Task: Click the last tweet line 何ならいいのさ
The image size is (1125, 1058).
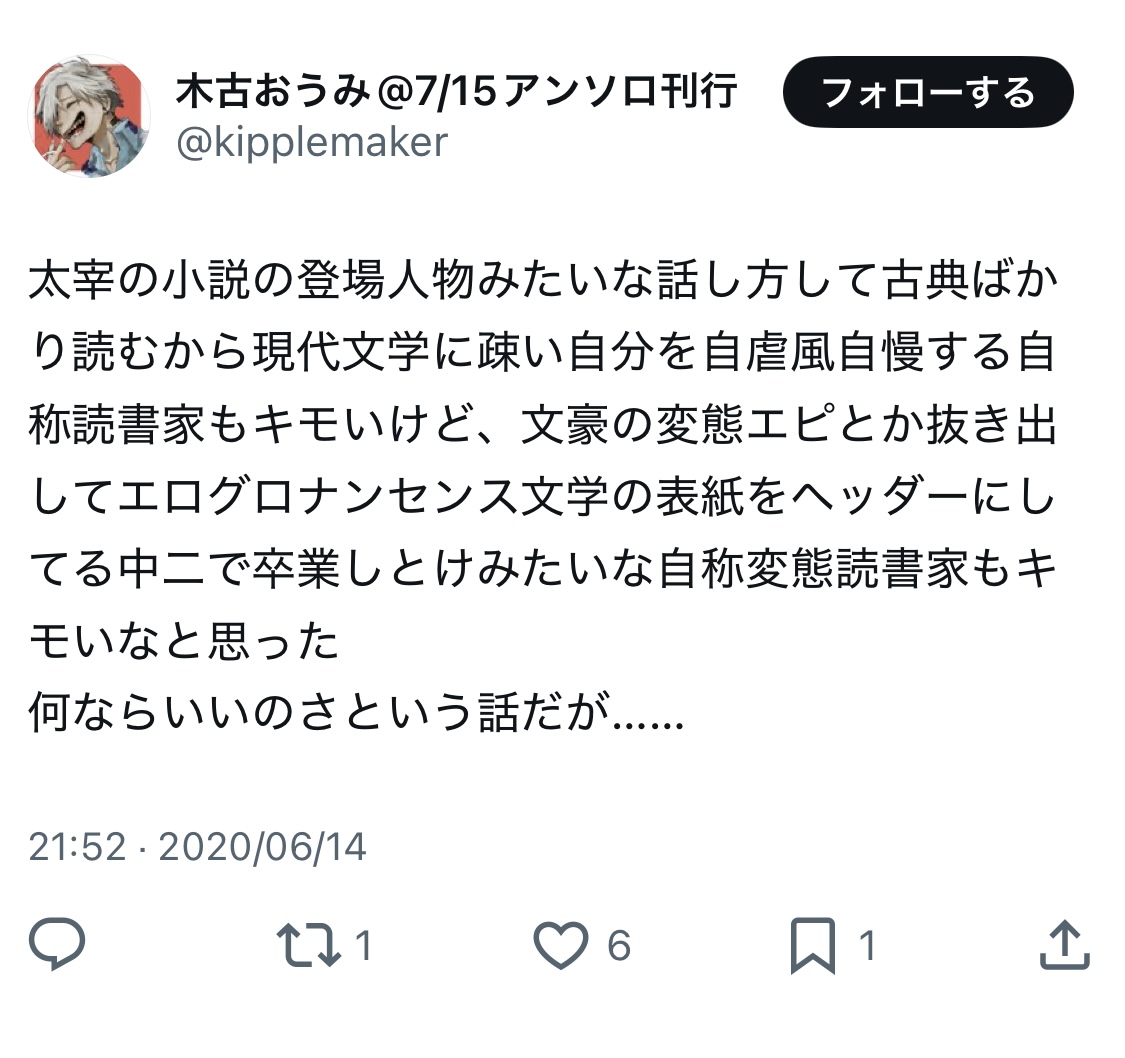Action: pos(356,712)
